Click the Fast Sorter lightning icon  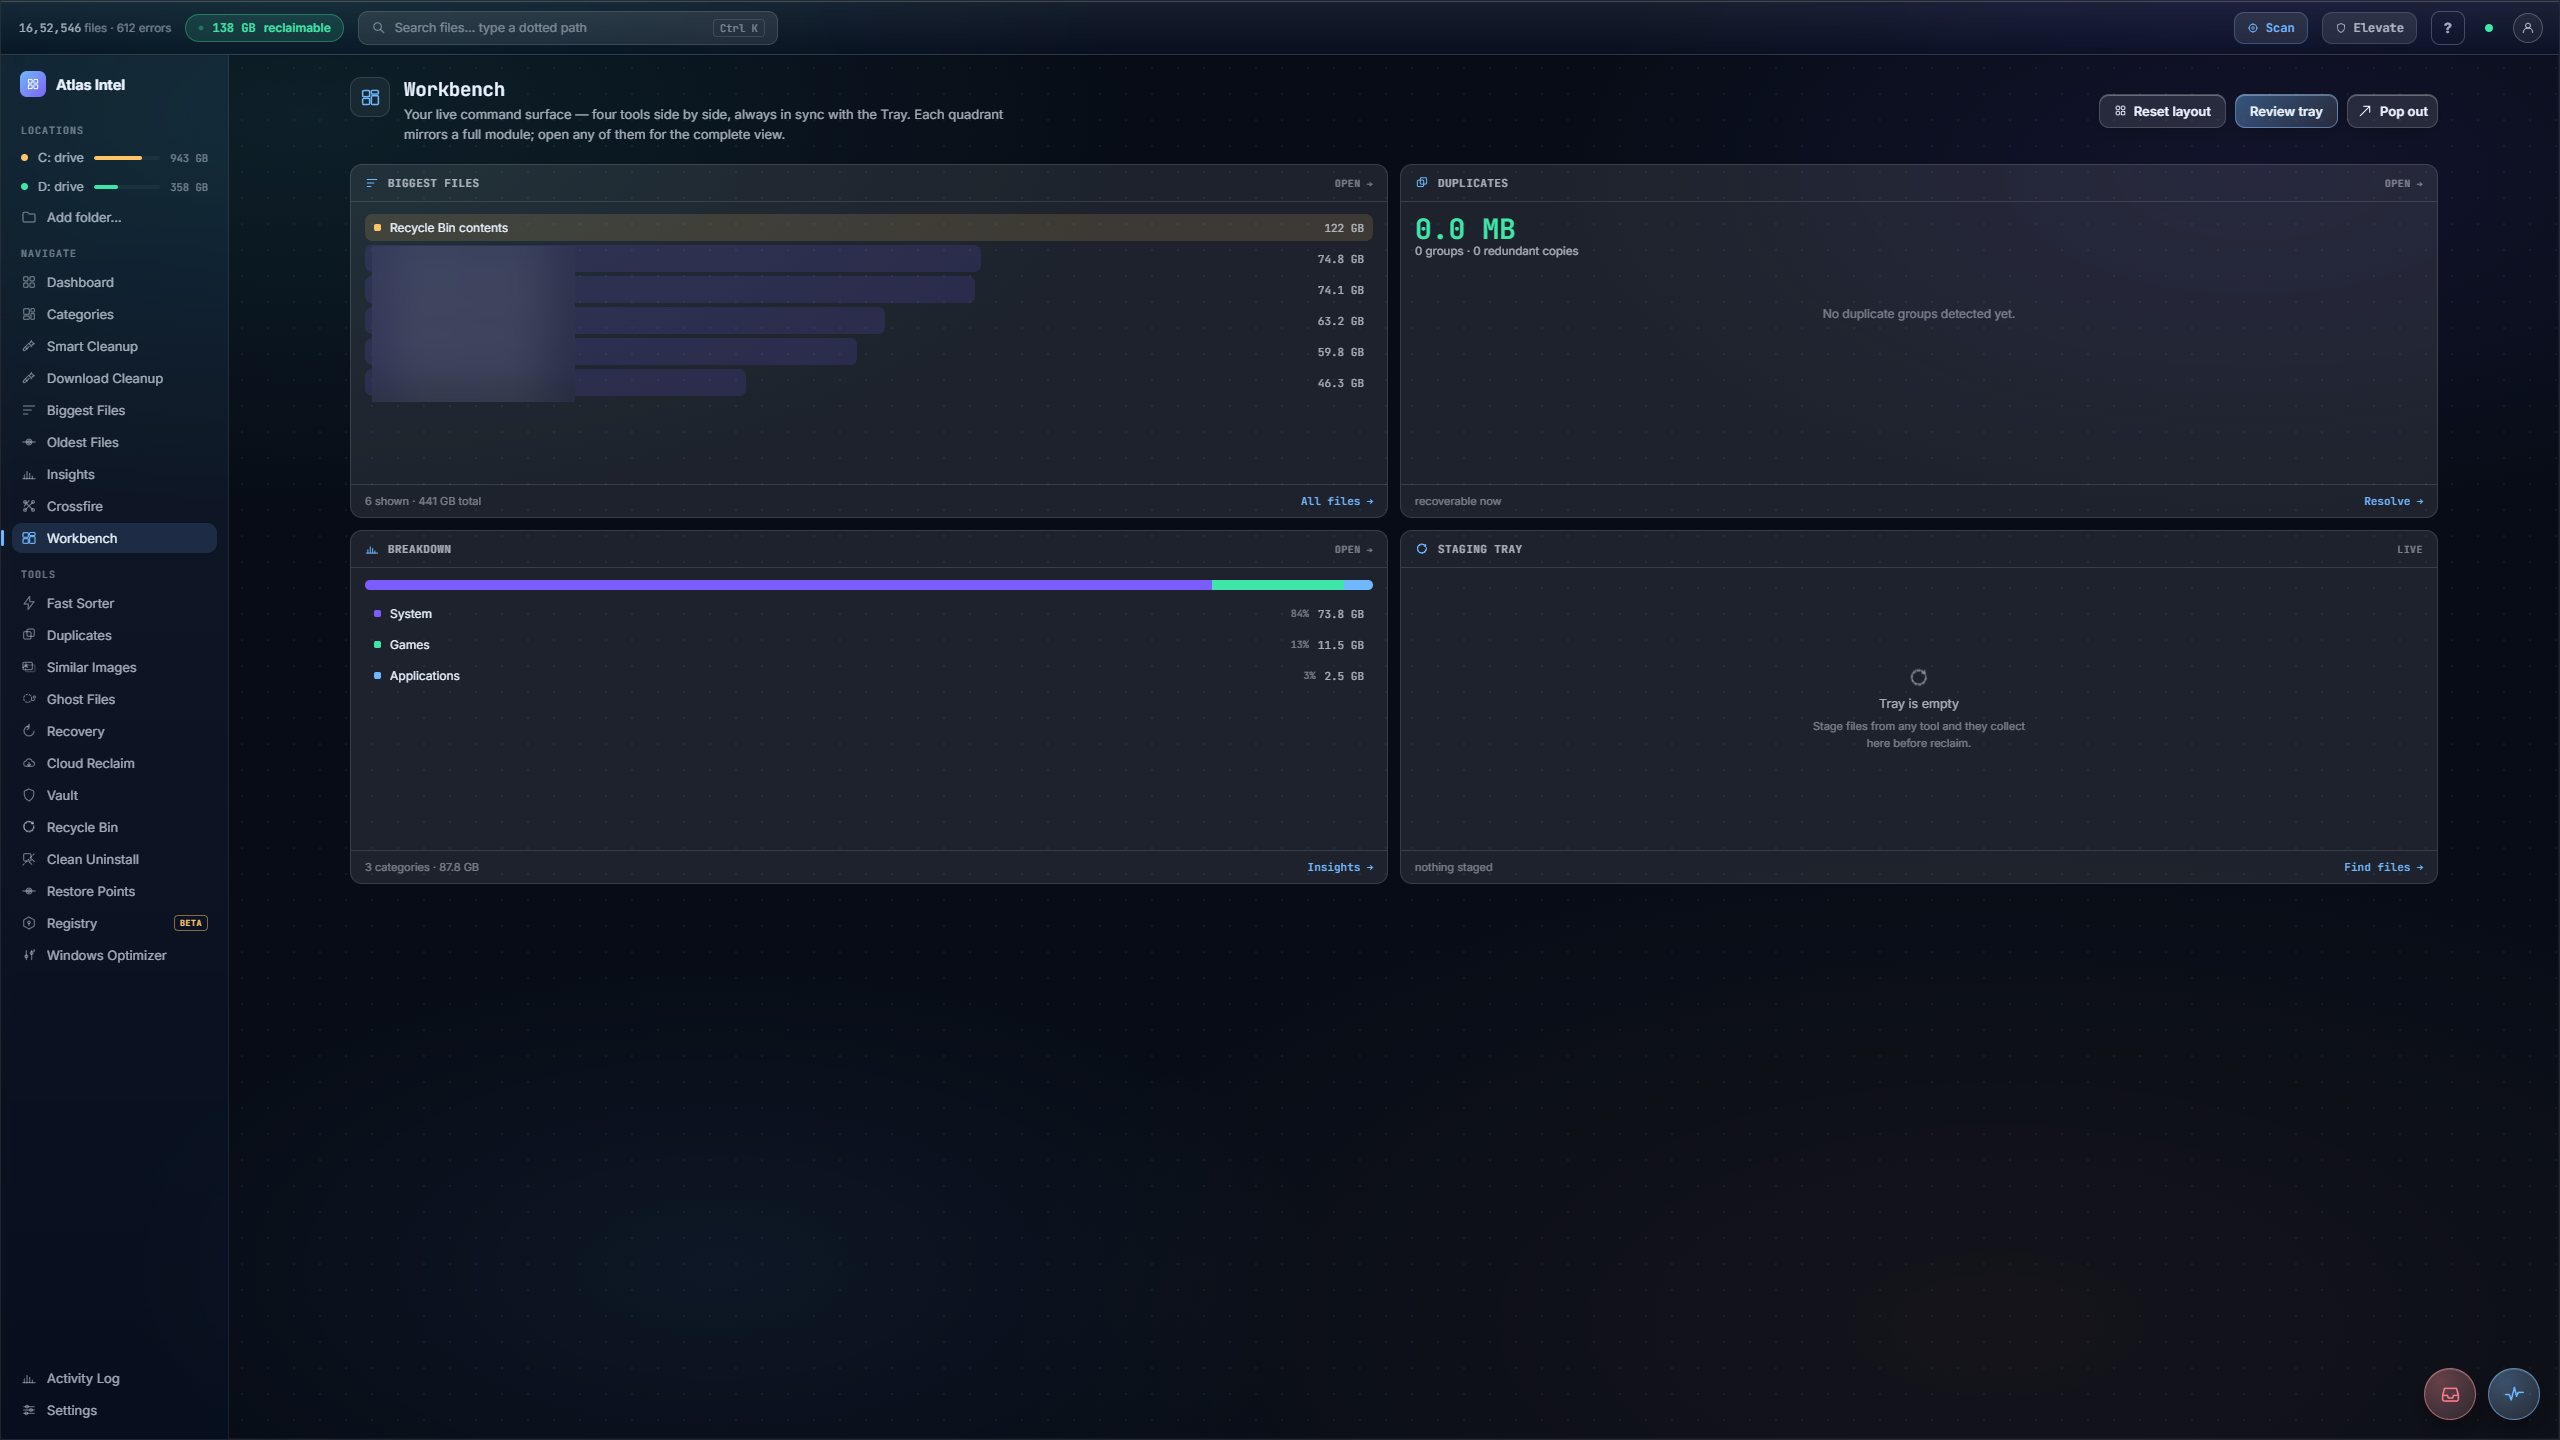[x=29, y=603]
